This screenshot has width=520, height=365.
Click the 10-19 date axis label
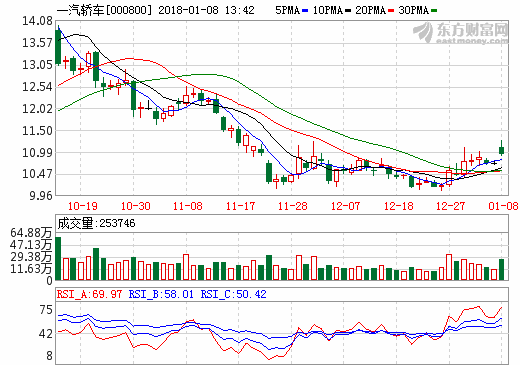tap(83, 206)
